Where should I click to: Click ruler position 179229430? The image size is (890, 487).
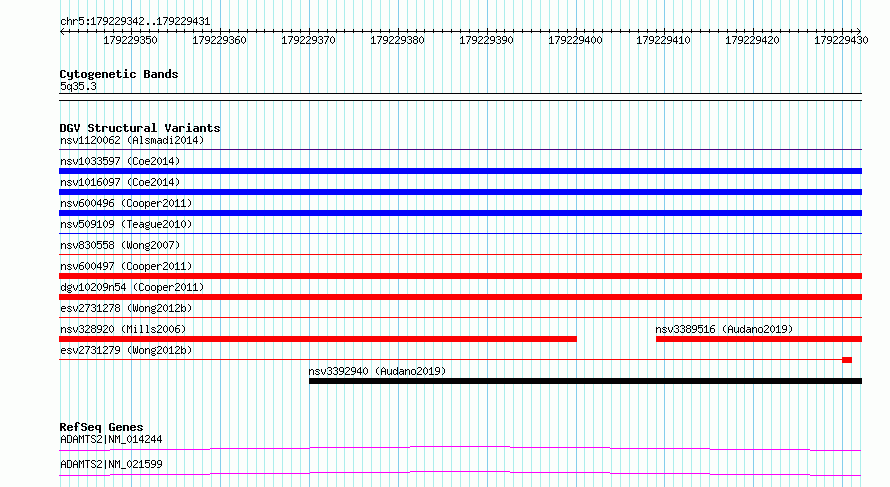[841, 40]
